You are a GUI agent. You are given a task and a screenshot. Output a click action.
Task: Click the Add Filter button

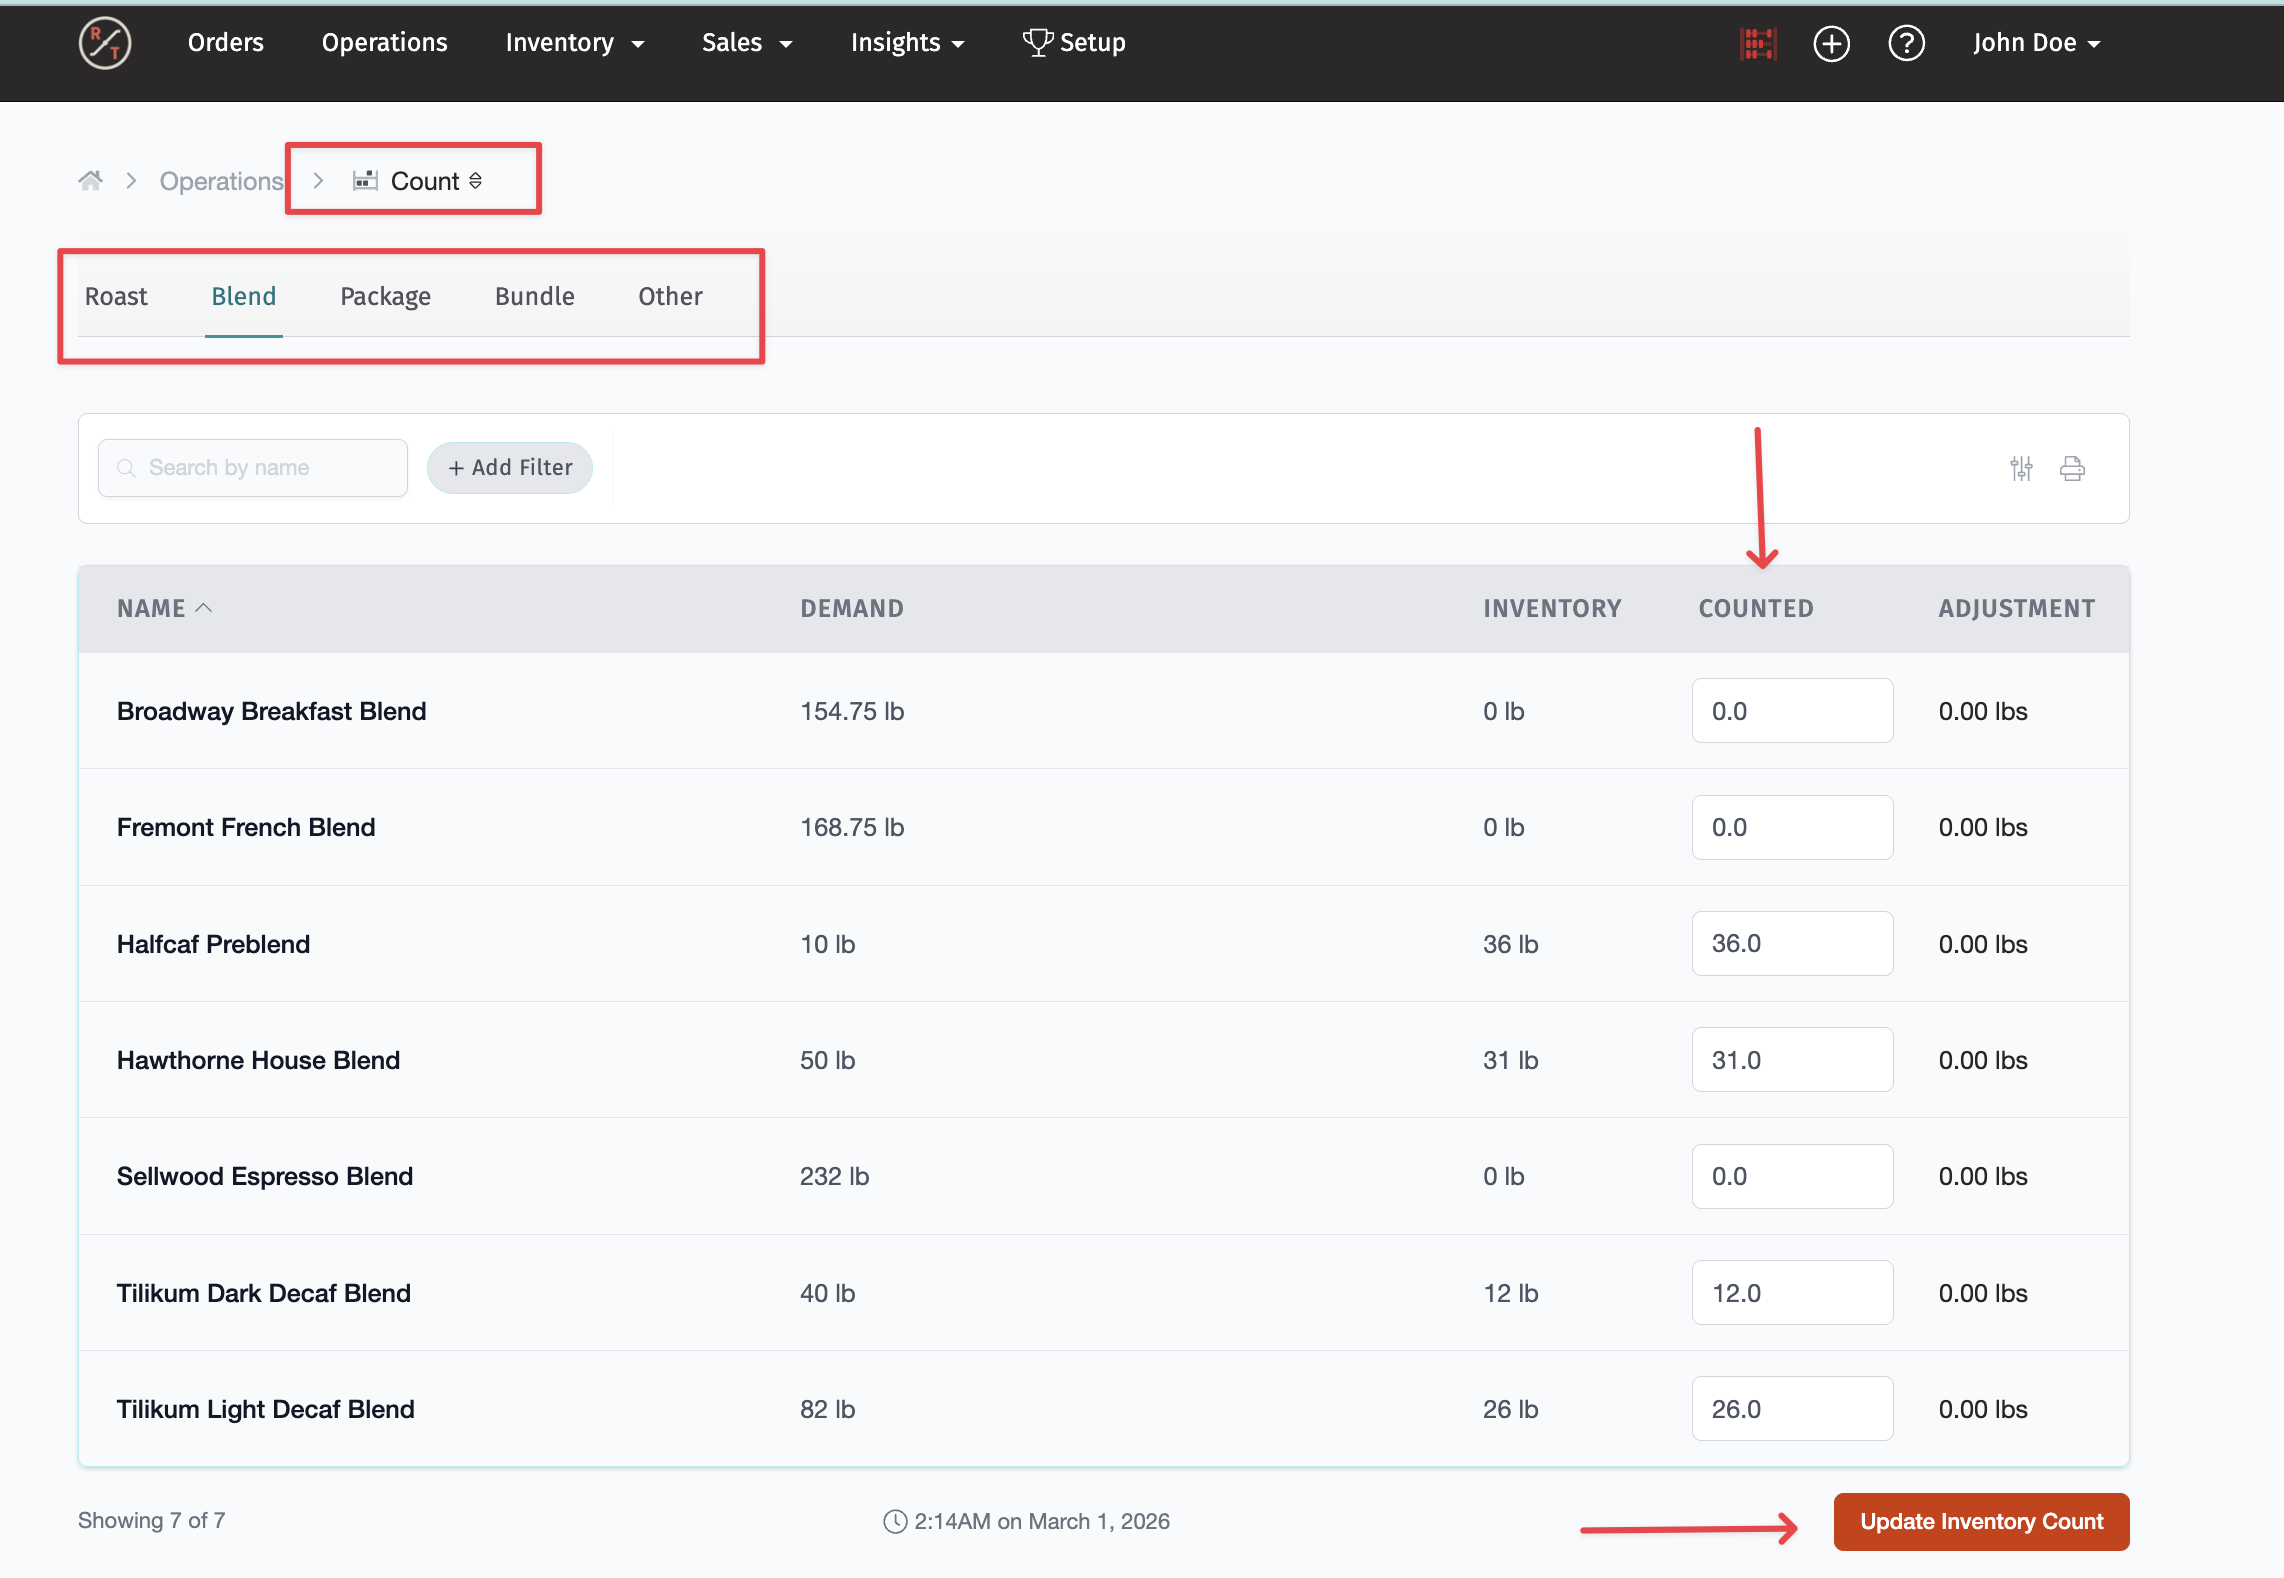click(510, 468)
